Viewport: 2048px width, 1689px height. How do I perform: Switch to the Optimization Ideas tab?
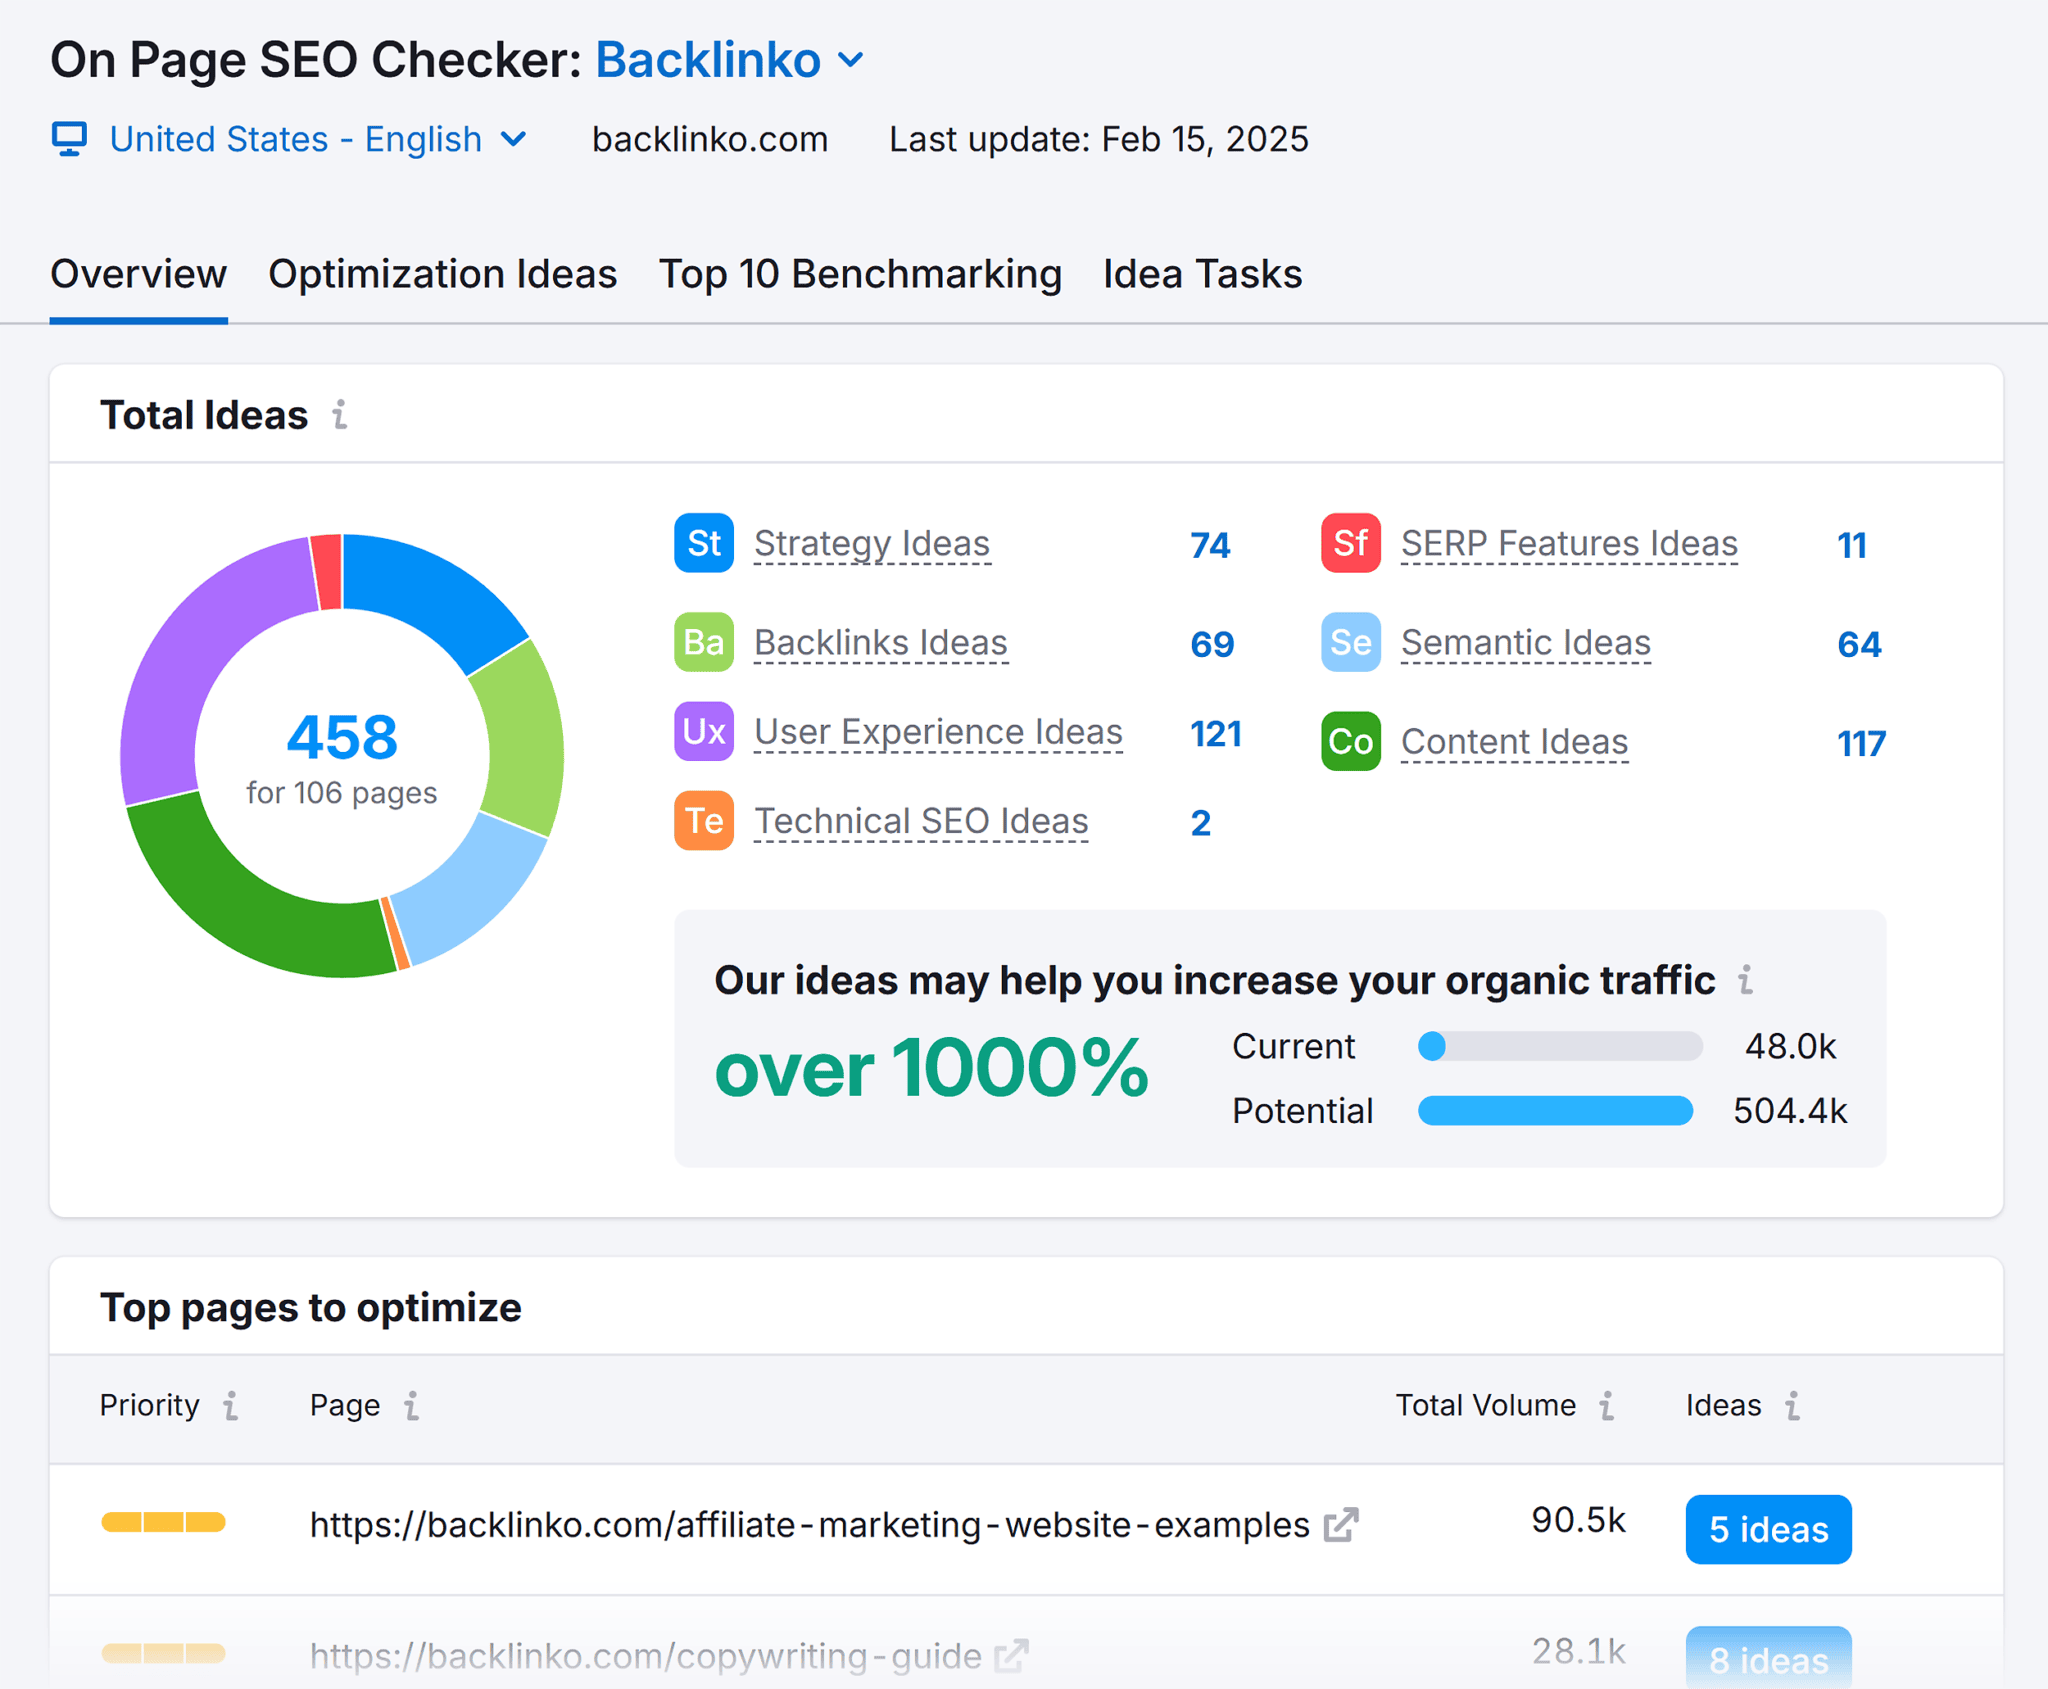coord(443,273)
